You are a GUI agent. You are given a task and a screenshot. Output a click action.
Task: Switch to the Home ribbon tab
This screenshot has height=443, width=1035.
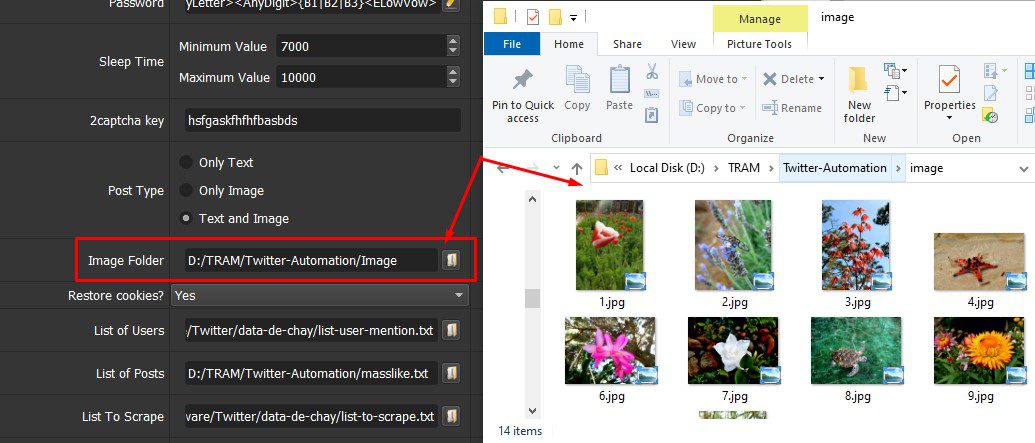[x=569, y=44]
